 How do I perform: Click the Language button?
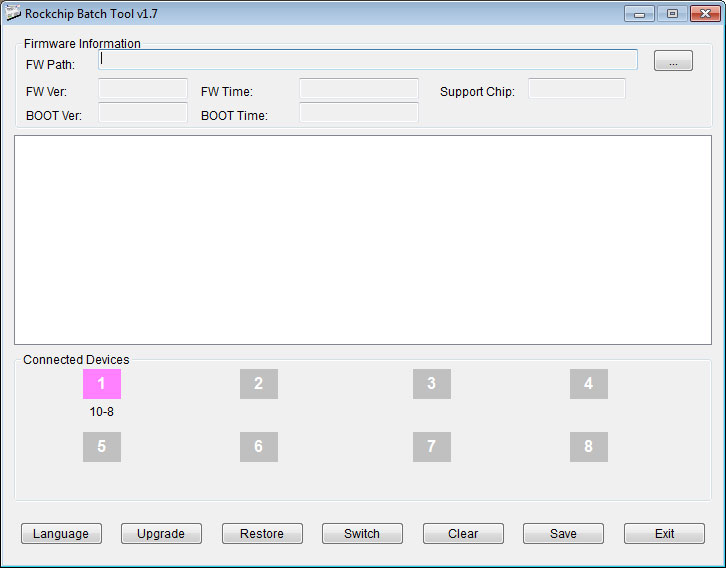61,534
